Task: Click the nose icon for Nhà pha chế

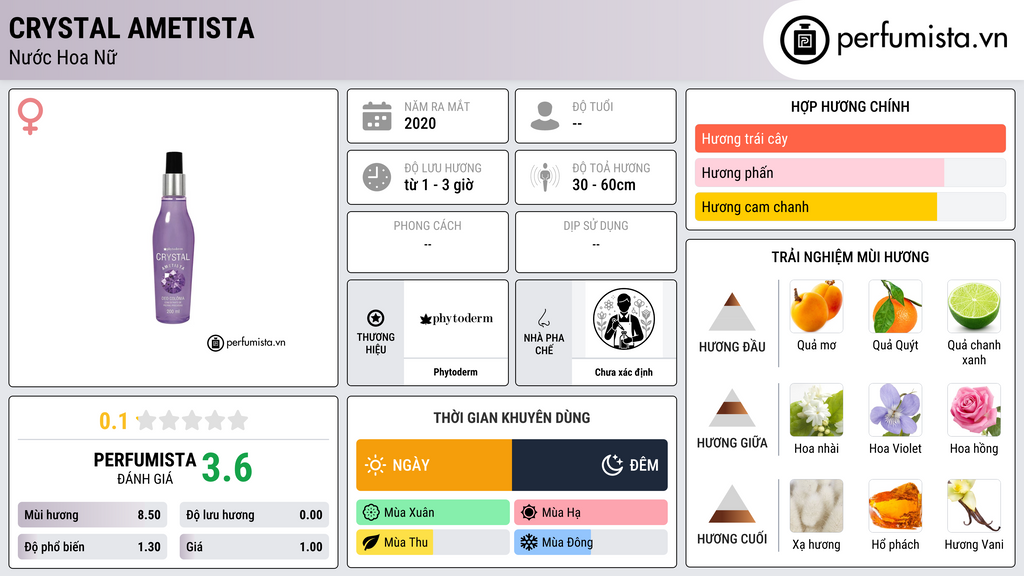Action: point(543,318)
